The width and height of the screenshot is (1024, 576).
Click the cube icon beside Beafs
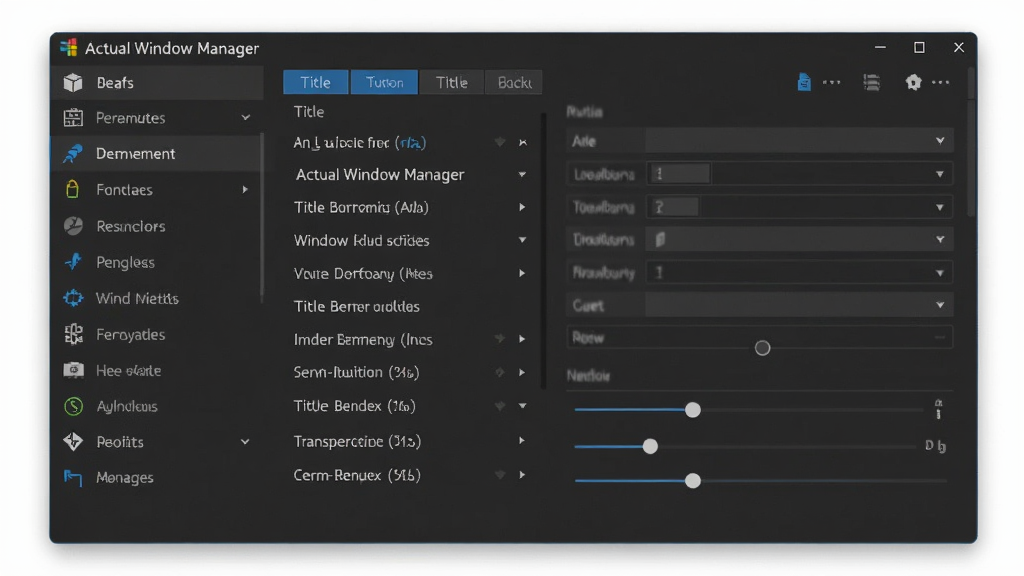tap(73, 83)
